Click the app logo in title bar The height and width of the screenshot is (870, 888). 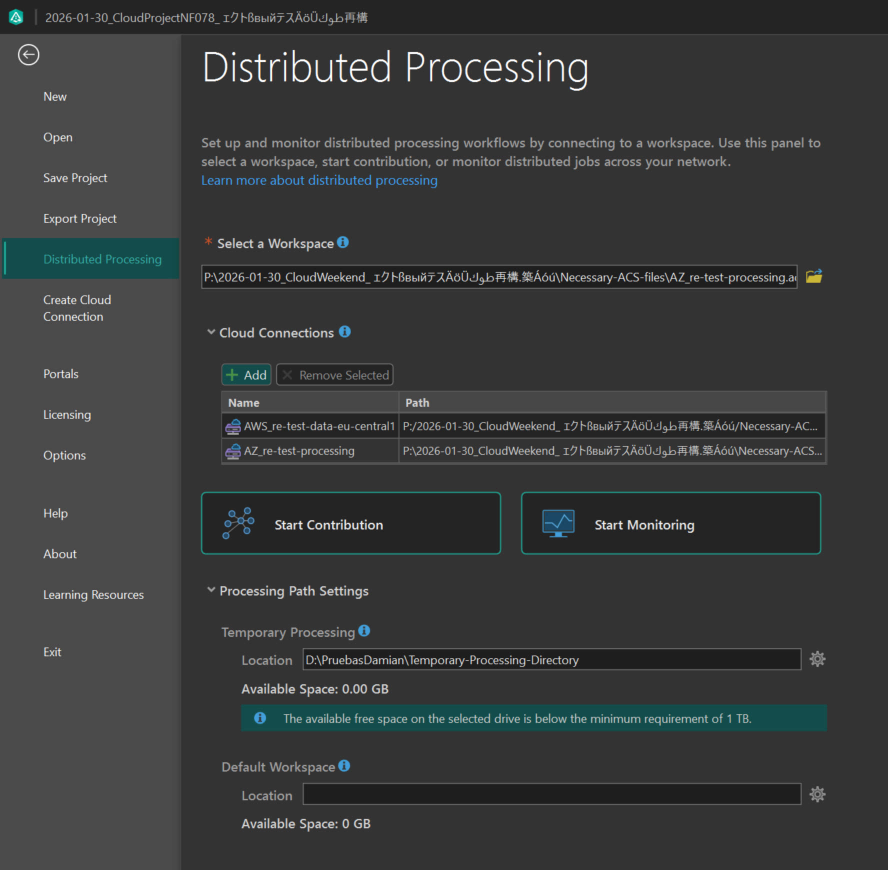point(16,18)
